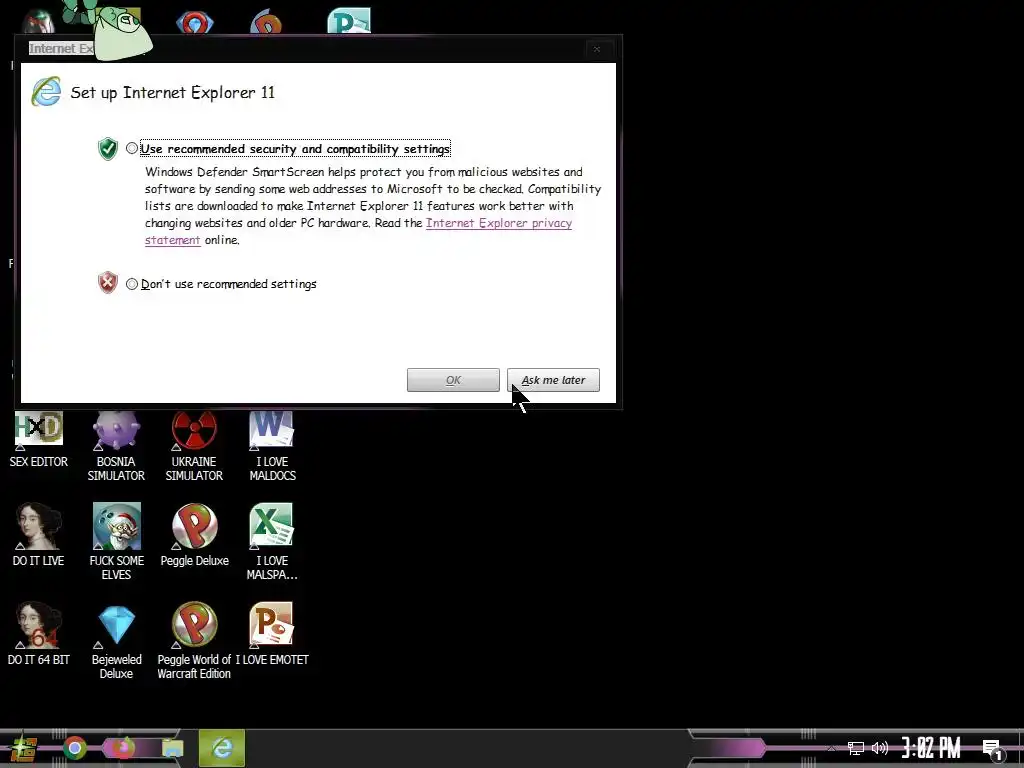
Task: Launch Peggle Deluxe shortcut
Action: pos(195,534)
